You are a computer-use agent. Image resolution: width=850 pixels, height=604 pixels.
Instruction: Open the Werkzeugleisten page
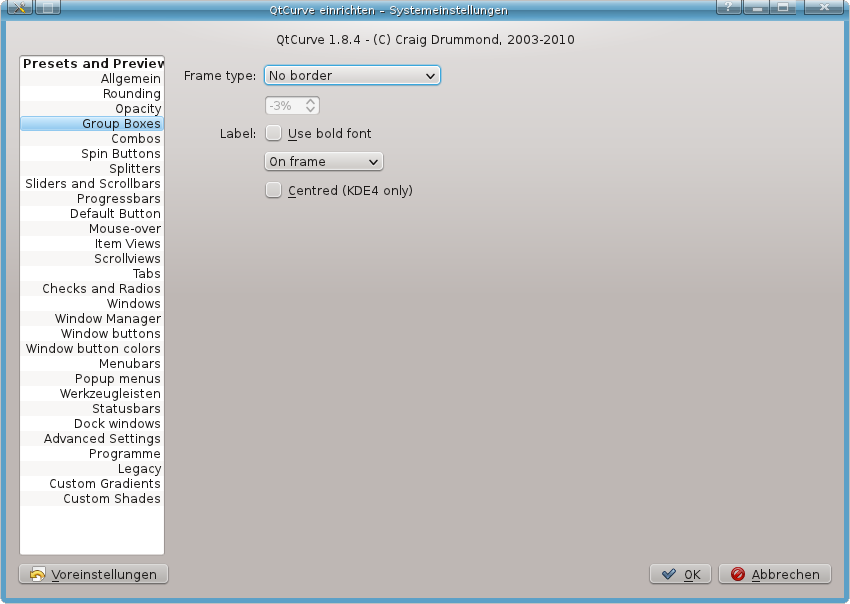[92, 394]
